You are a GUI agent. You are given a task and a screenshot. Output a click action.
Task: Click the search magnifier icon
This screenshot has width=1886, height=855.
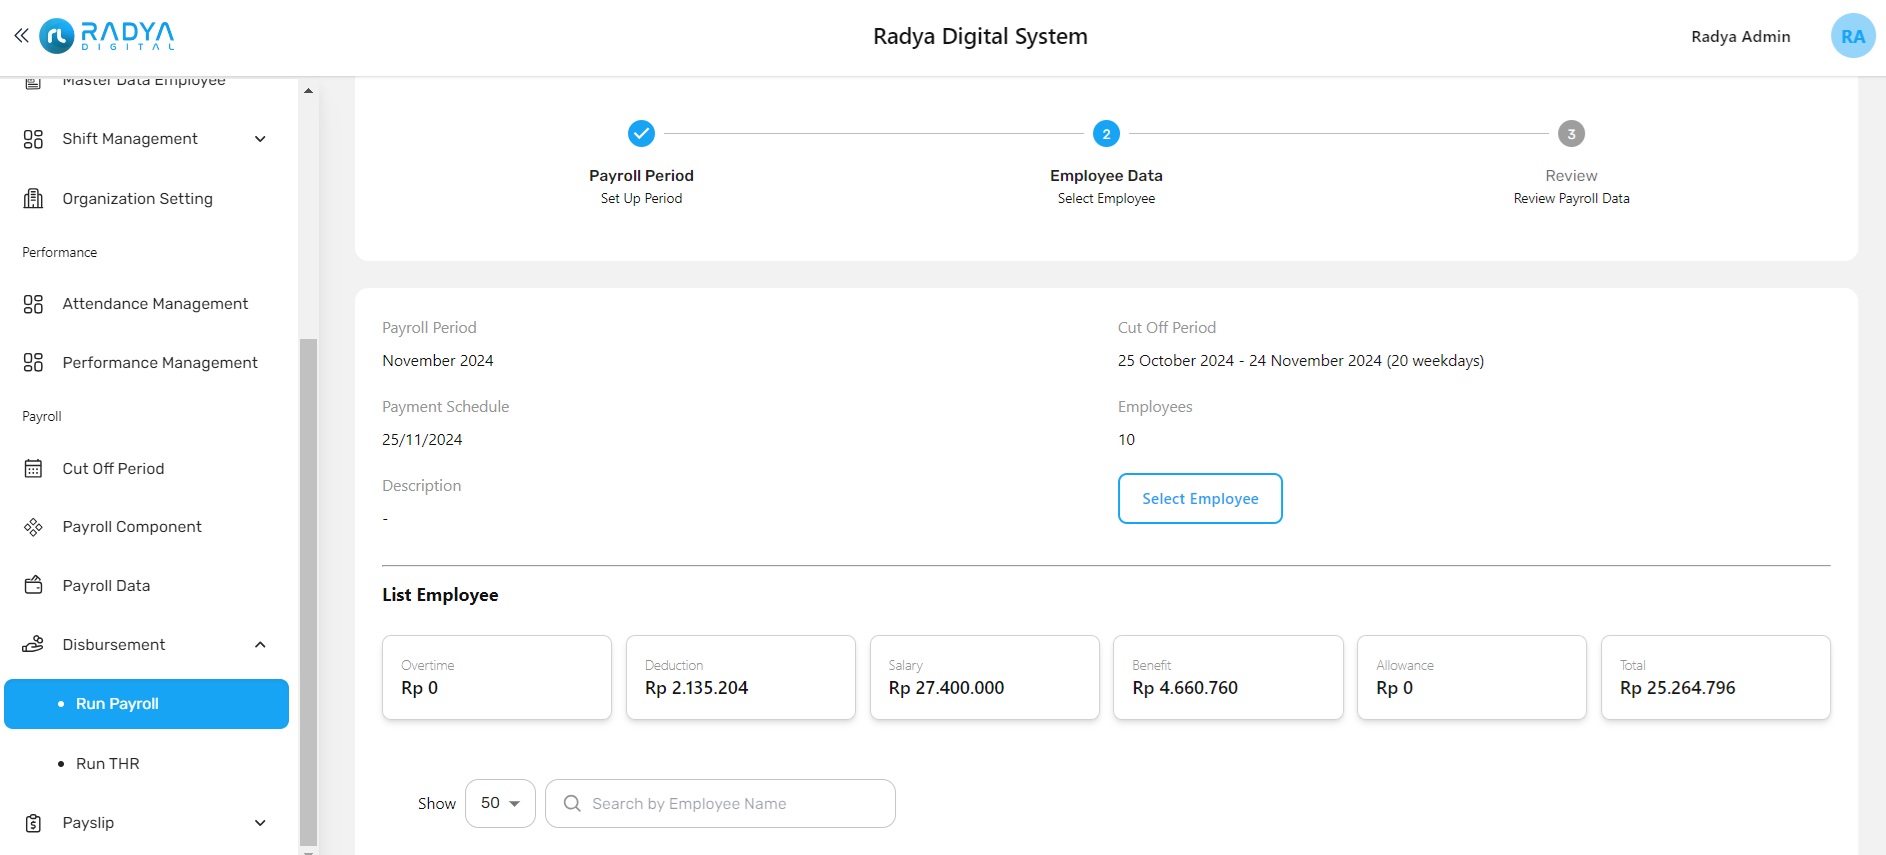click(x=572, y=803)
